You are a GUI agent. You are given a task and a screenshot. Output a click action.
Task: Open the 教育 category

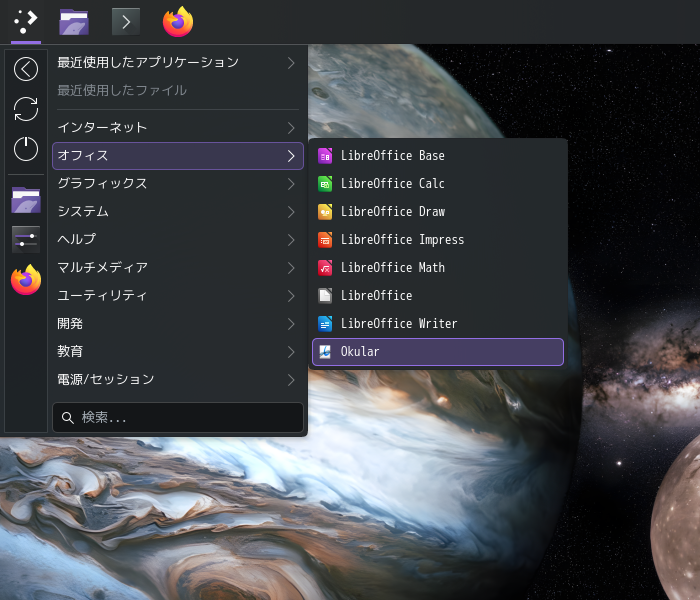click(178, 352)
